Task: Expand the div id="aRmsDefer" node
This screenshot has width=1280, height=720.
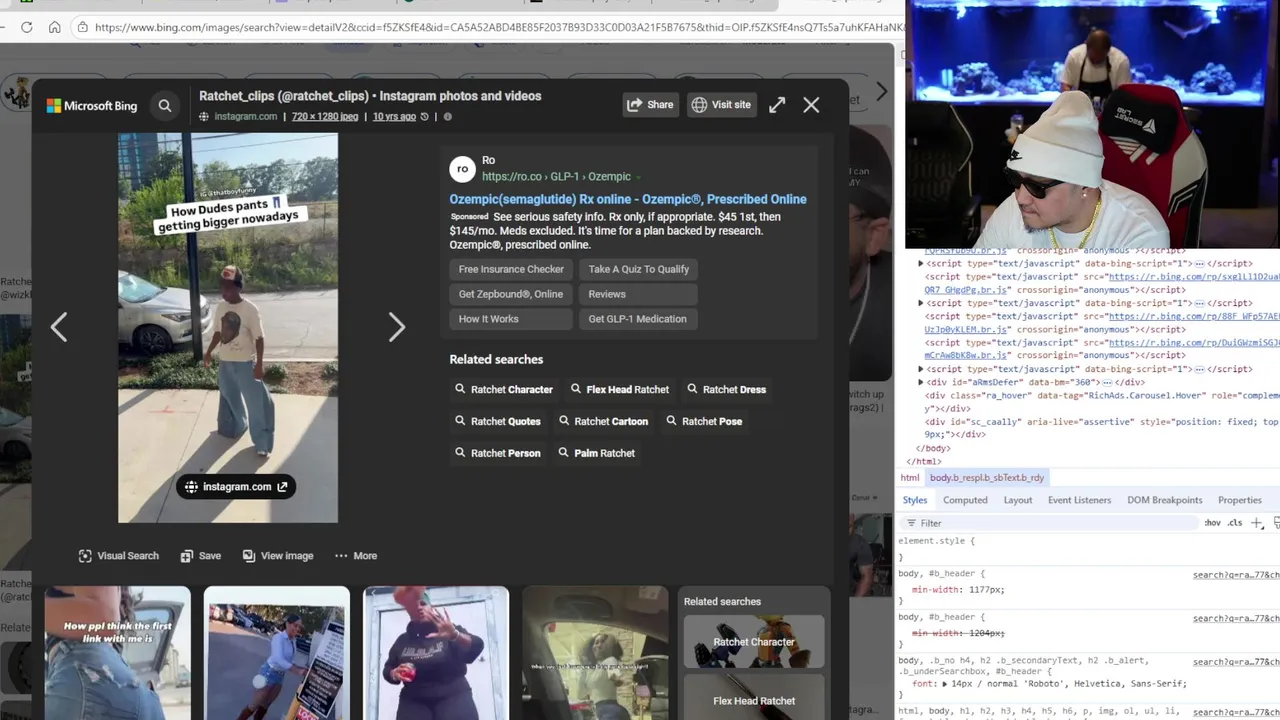Action: [920, 382]
